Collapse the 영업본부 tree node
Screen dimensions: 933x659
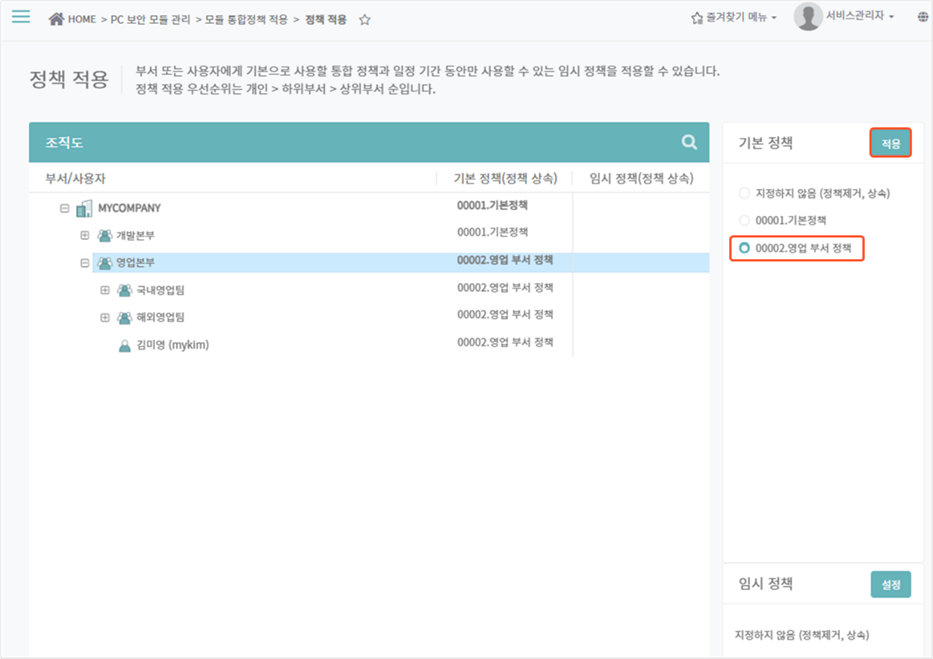coord(85,263)
